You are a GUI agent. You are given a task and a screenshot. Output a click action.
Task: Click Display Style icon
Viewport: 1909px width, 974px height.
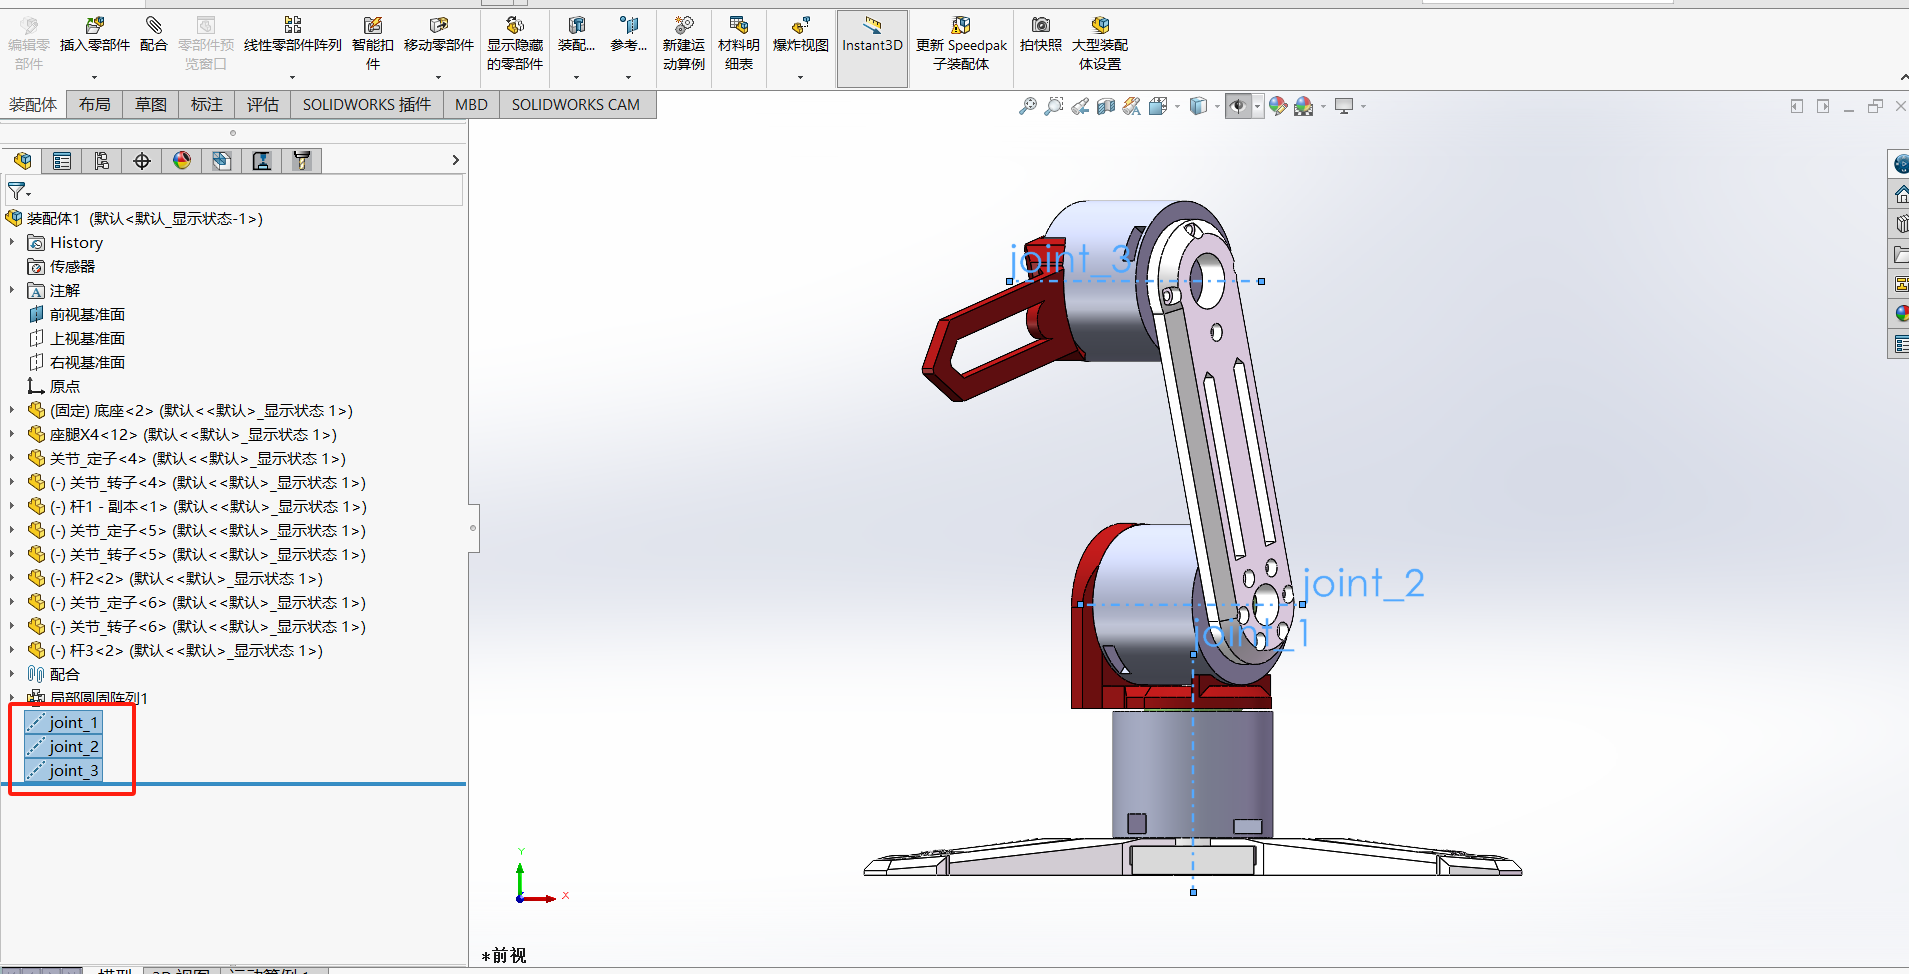point(1198,106)
